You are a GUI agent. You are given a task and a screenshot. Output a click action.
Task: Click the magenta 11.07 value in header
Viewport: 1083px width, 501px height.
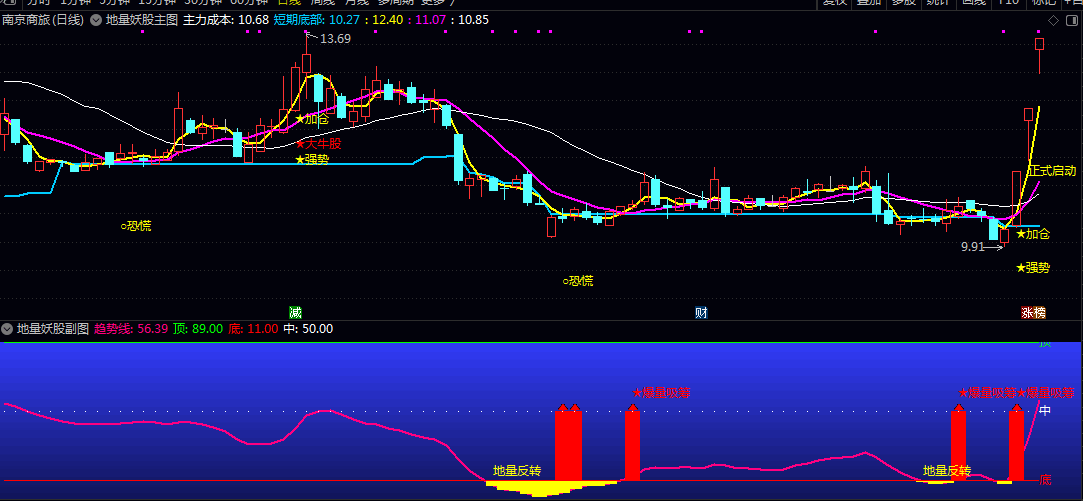[x=430, y=20]
